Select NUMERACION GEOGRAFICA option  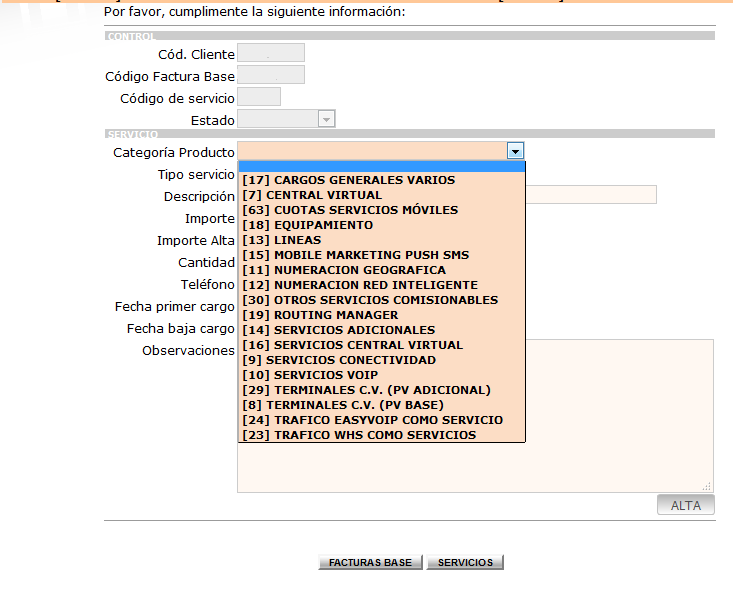pyautogui.click(x=382, y=270)
